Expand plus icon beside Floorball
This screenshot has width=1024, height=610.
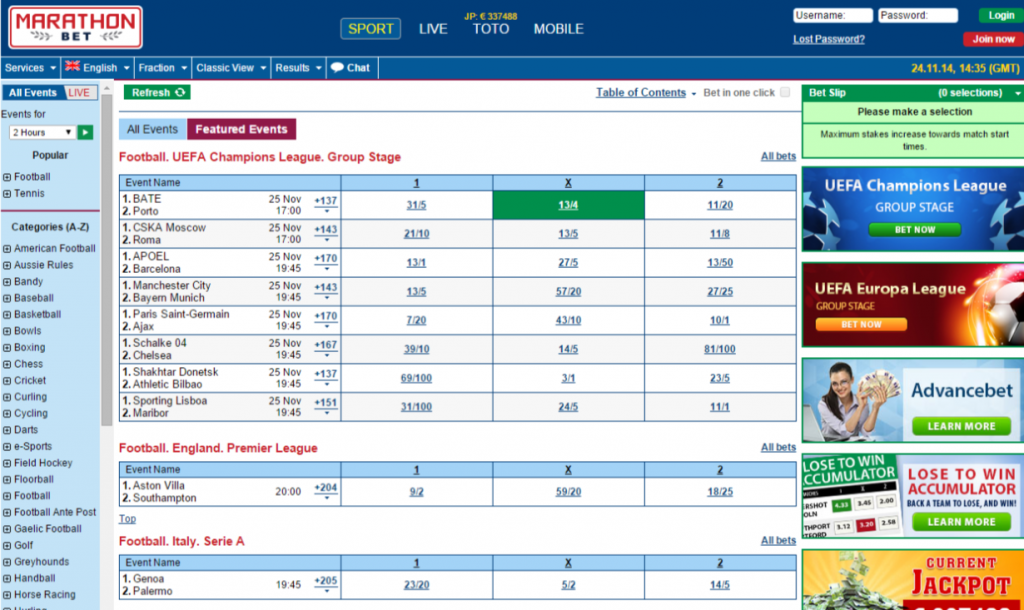click(7, 479)
